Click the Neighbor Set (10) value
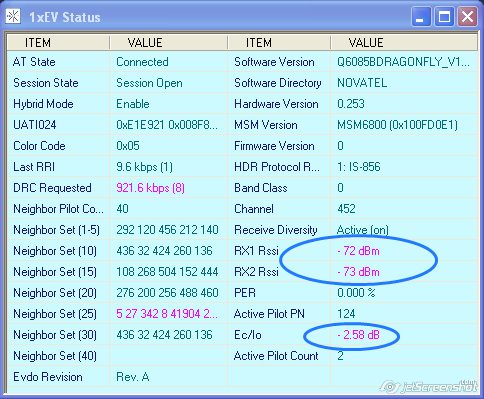This screenshot has height=399, width=484. coord(164,251)
